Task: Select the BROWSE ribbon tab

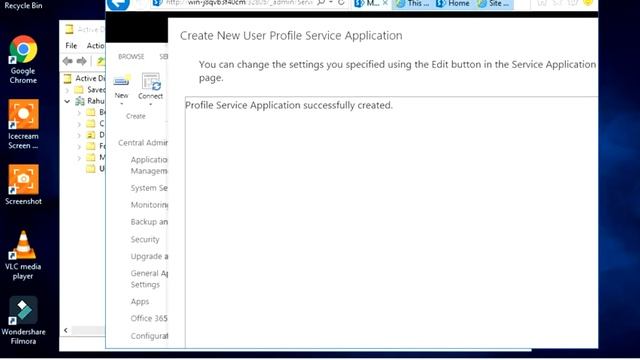Action: (x=131, y=56)
